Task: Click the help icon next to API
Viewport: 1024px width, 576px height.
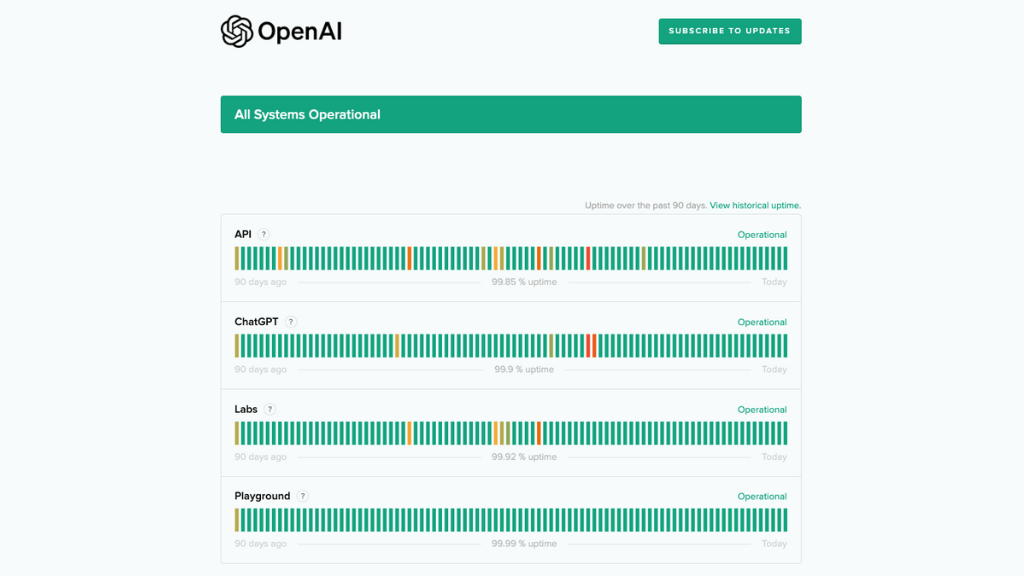Action: coord(264,234)
